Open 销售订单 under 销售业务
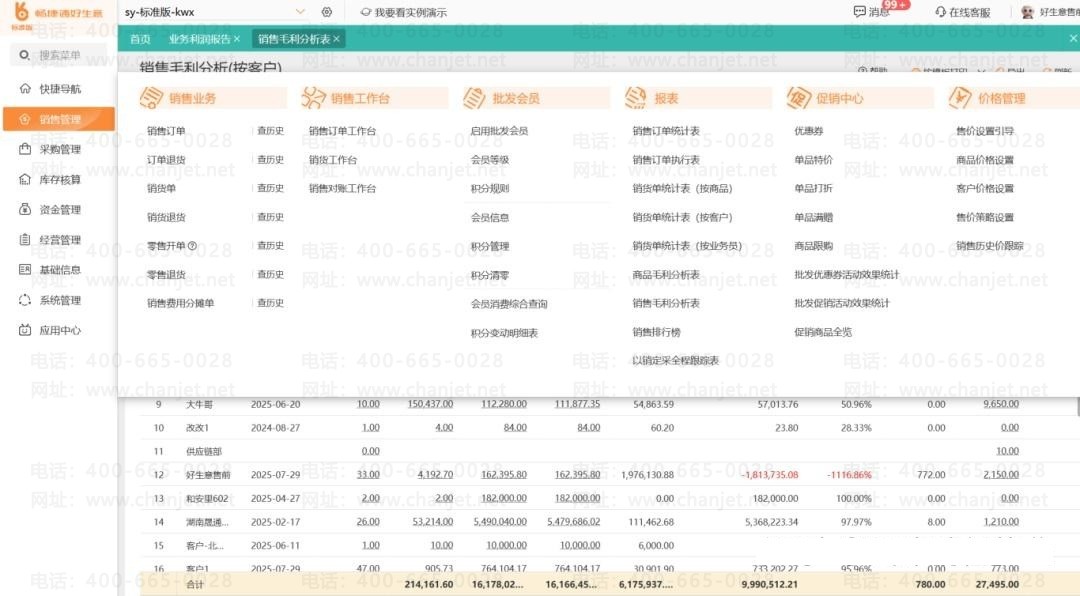 pos(166,131)
